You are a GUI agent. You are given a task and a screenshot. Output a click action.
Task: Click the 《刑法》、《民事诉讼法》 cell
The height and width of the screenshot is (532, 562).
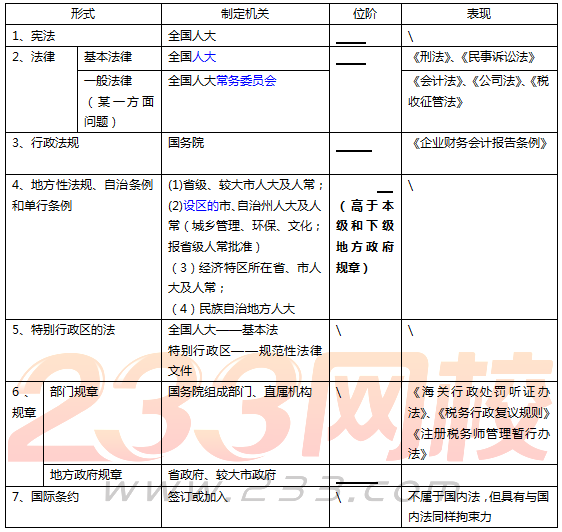(x=479, y=58)
